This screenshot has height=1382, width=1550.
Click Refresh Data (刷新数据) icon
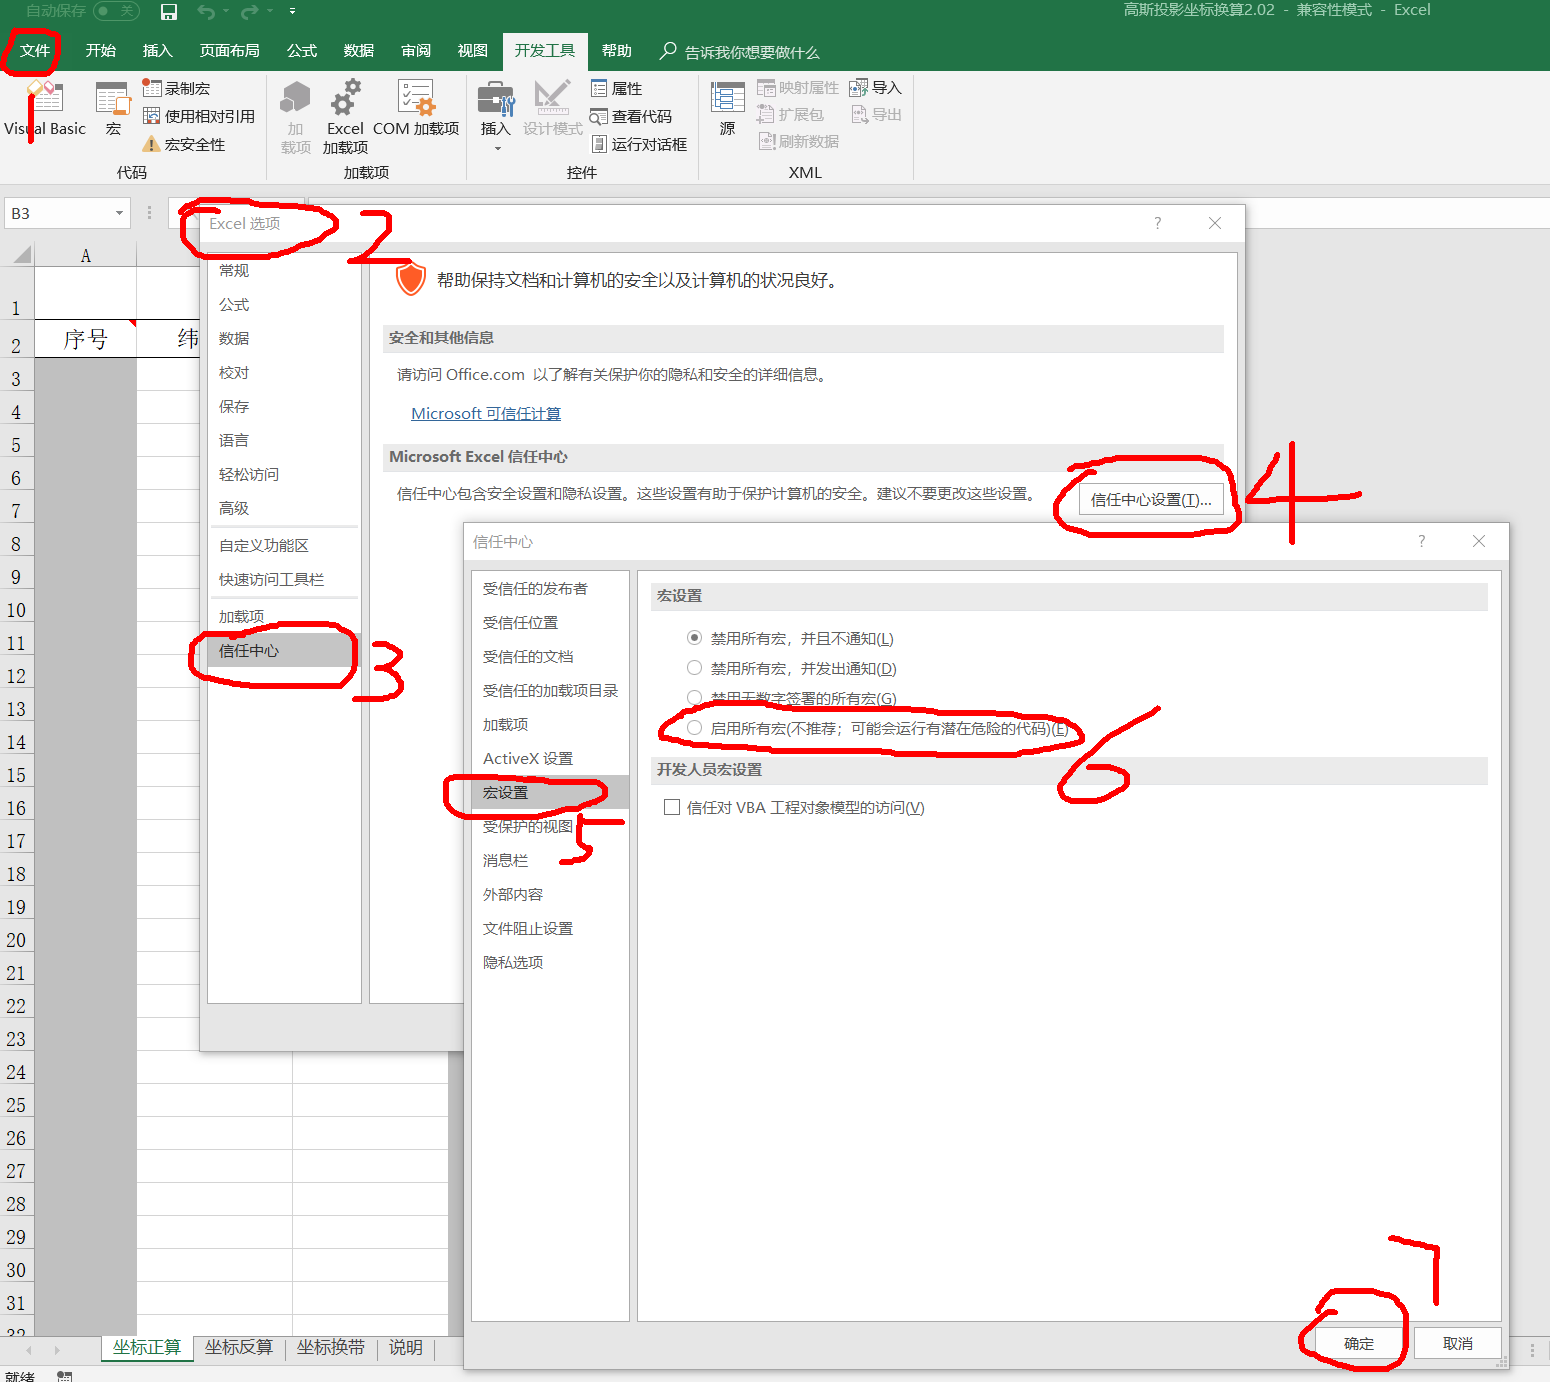[766, 141]
